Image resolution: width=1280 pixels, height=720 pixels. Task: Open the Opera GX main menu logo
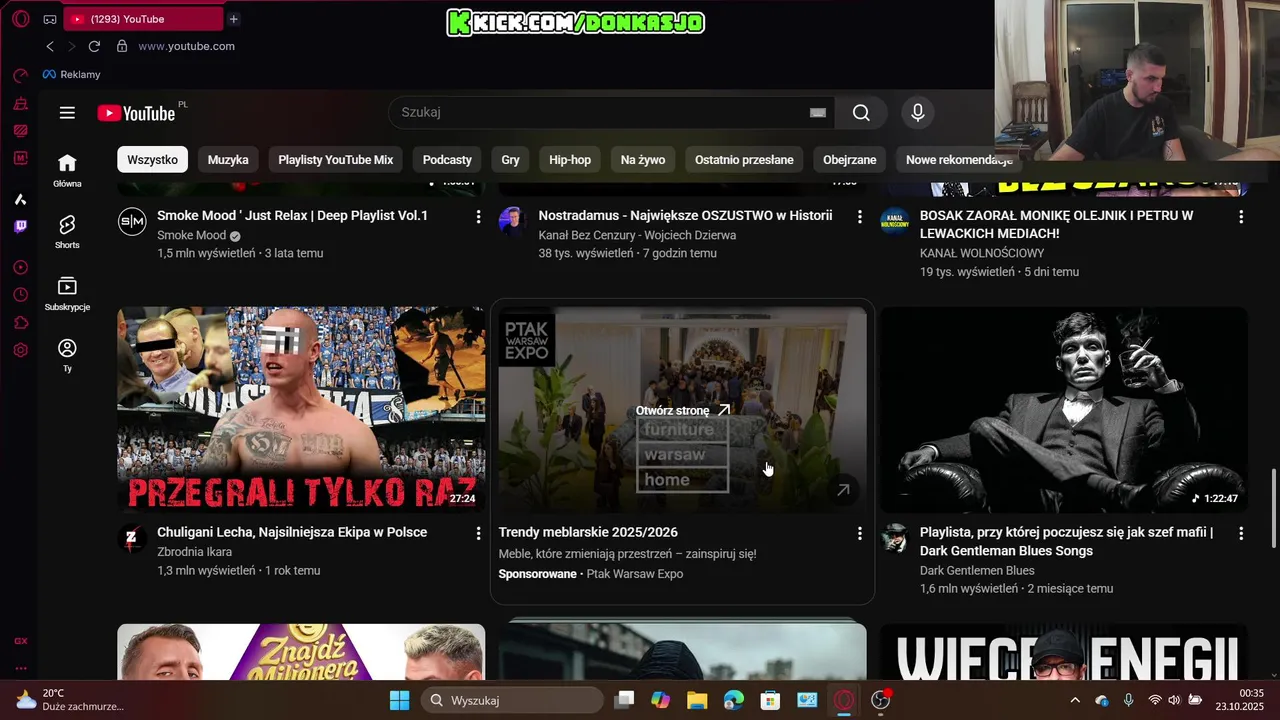pos(20,19)
